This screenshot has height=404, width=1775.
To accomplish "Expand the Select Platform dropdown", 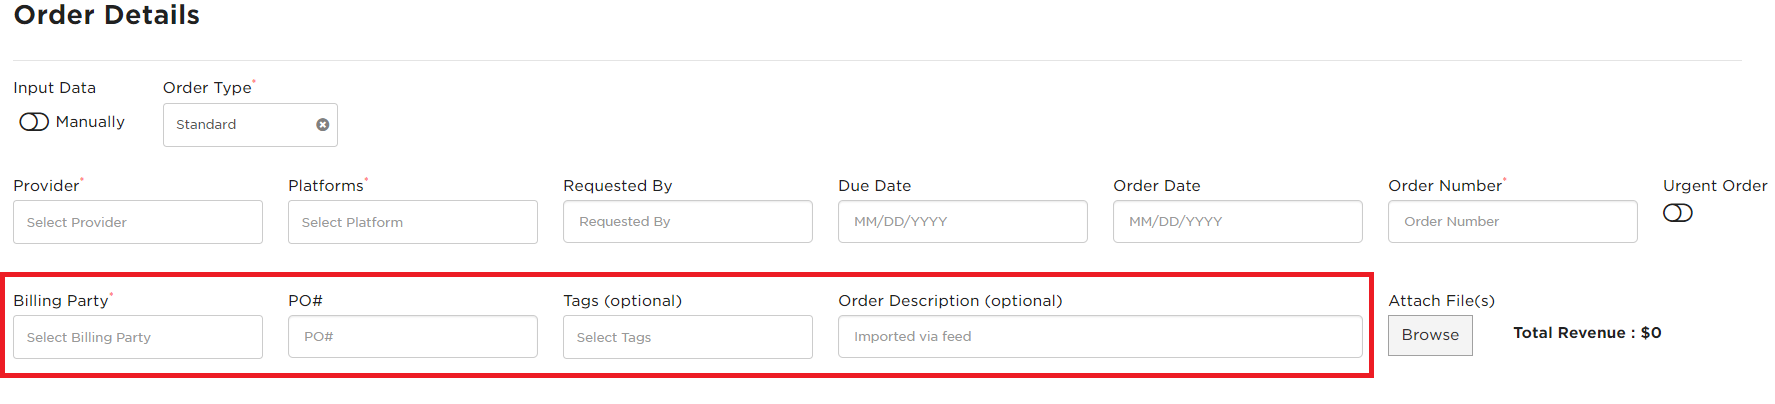I will pyautogui.click(x=413, y=222).
